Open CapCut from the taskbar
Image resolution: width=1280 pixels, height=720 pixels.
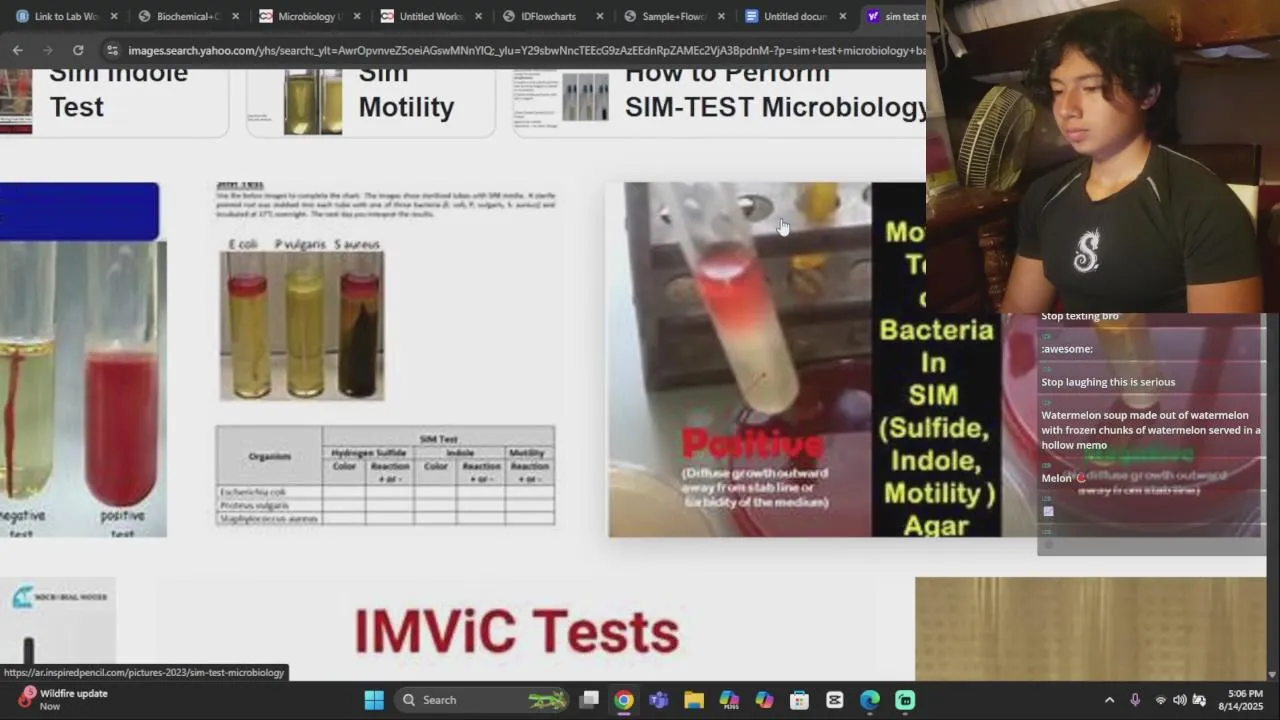click(835, 700)
